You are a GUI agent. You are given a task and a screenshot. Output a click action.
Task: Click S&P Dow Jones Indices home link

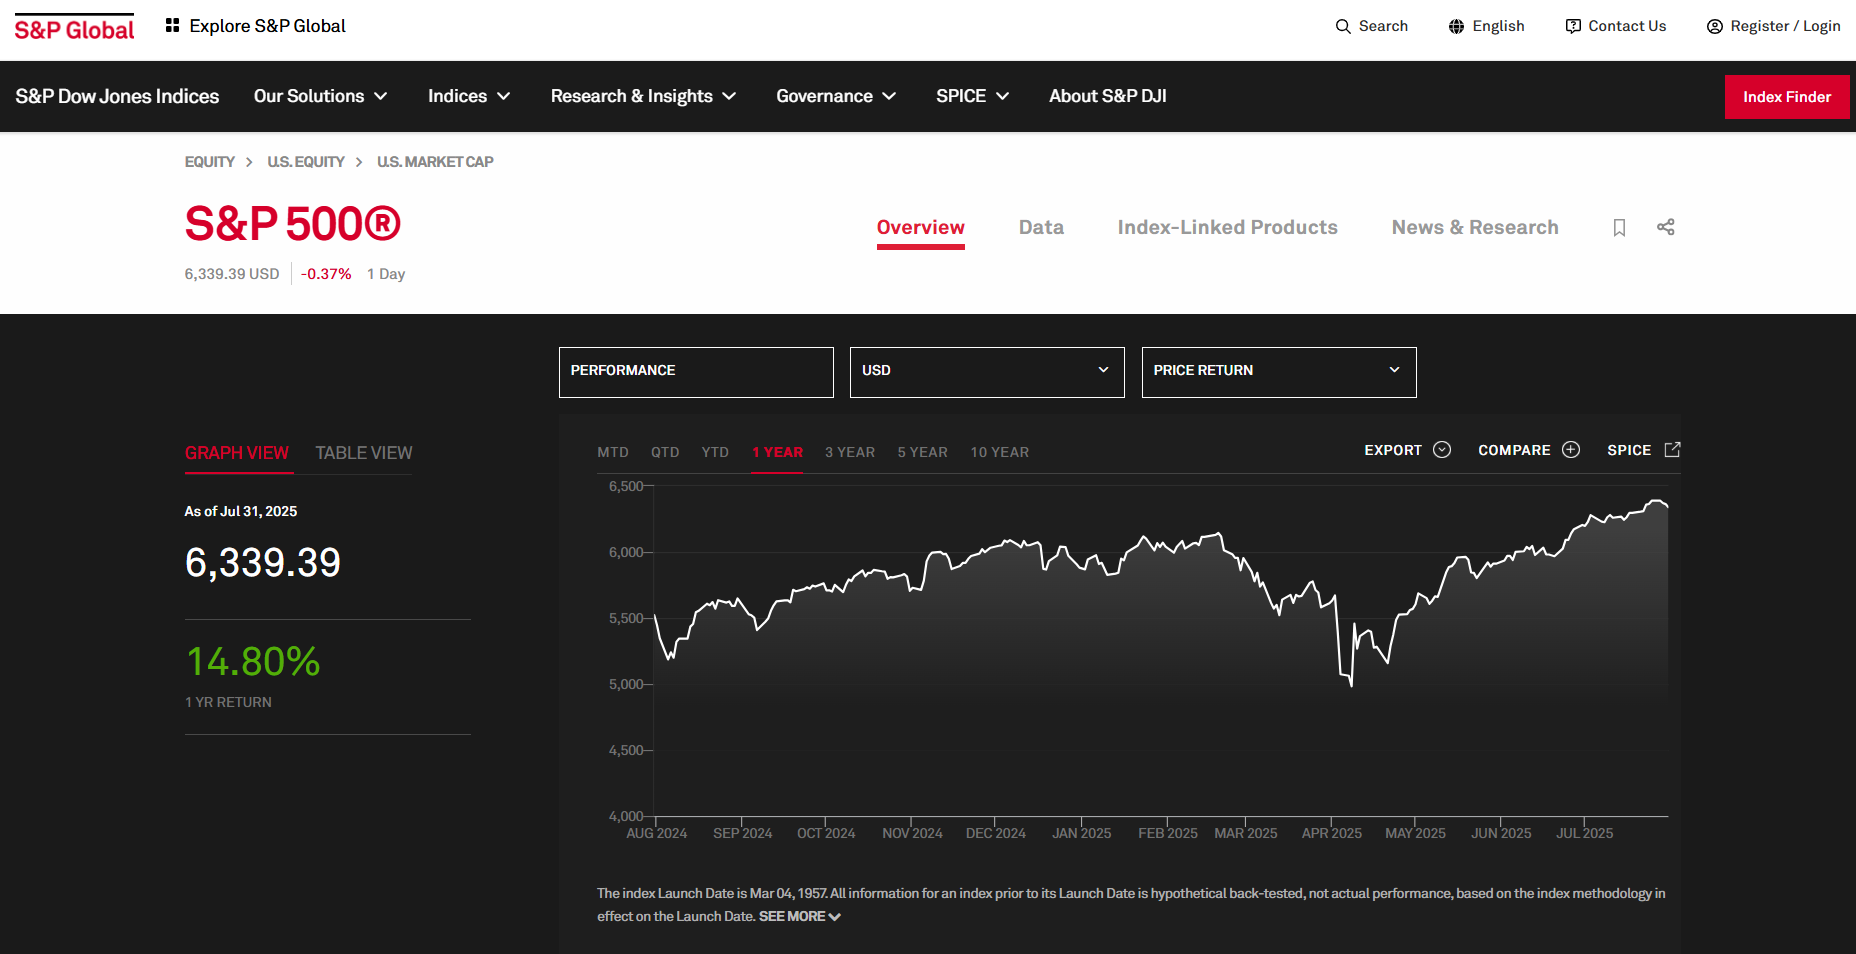coord(117,96)
